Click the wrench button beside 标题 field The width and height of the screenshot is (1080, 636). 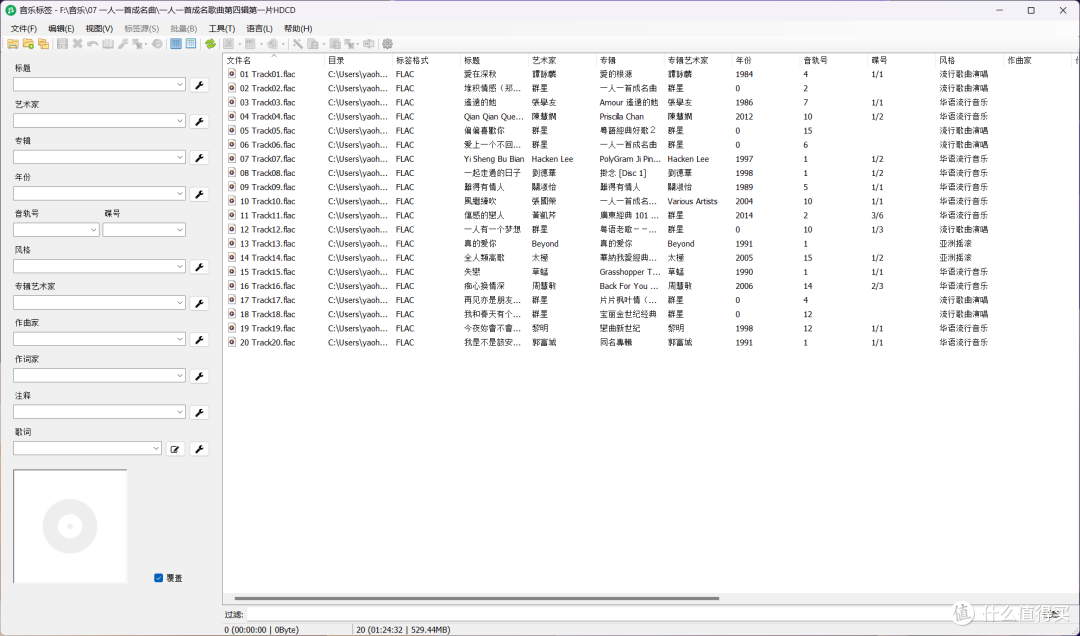tap(199, 85)
